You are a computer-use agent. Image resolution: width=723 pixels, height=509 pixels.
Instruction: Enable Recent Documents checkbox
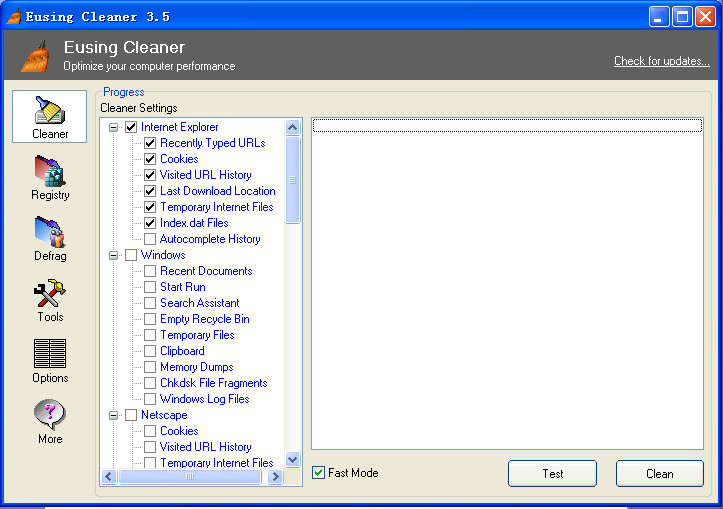click(150, 271)
